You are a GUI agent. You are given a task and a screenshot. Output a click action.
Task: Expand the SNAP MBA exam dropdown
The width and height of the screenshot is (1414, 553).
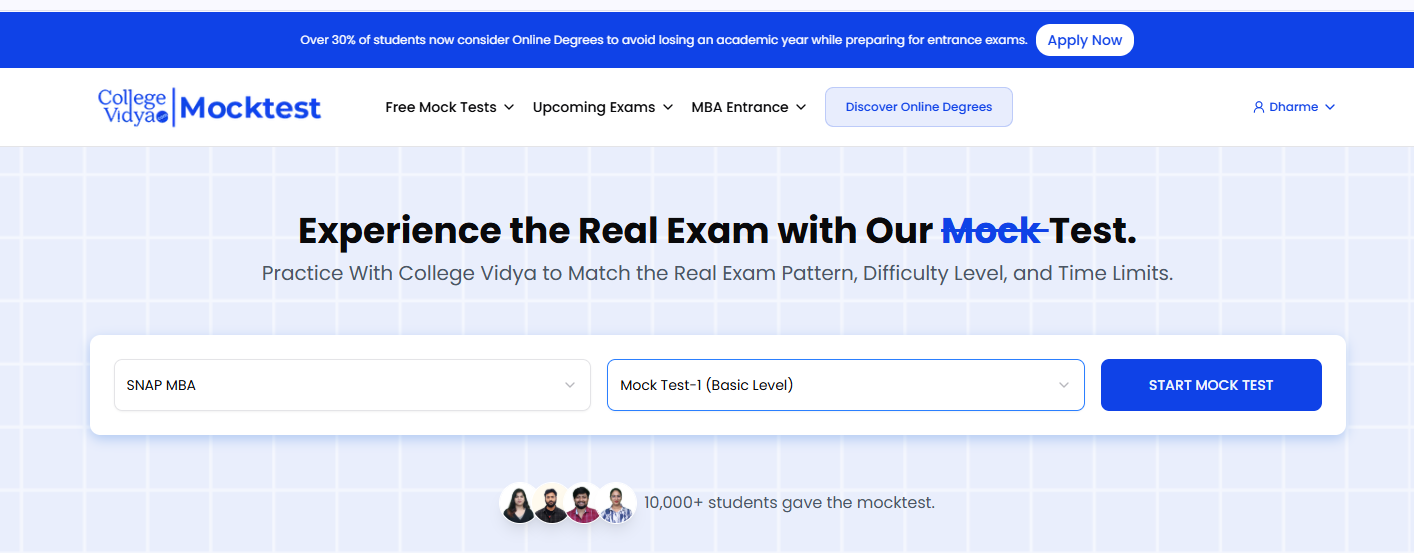click(x=352, y=385)
